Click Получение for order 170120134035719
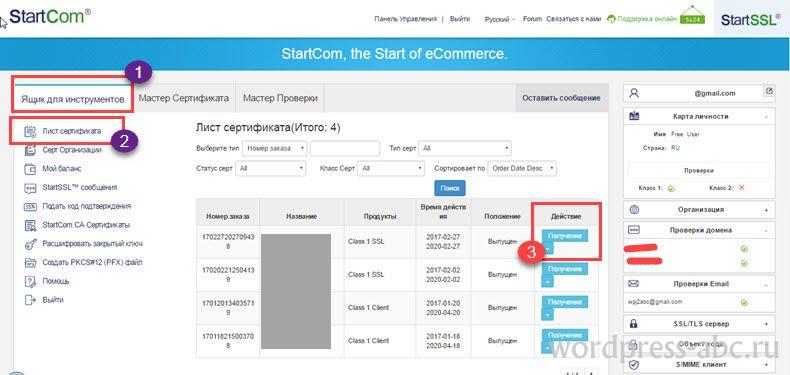The image size is (790, 375). pyautogui.click(x=565, y=302)
